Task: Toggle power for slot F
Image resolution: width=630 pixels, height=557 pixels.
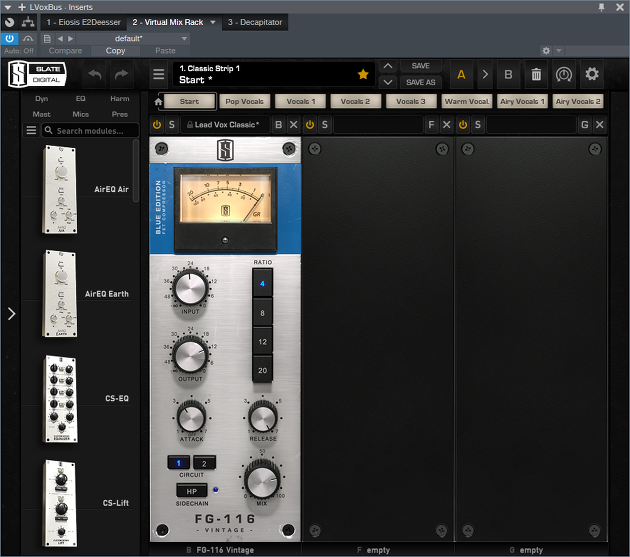Action: pyautogui.click(x=310, y=125)
